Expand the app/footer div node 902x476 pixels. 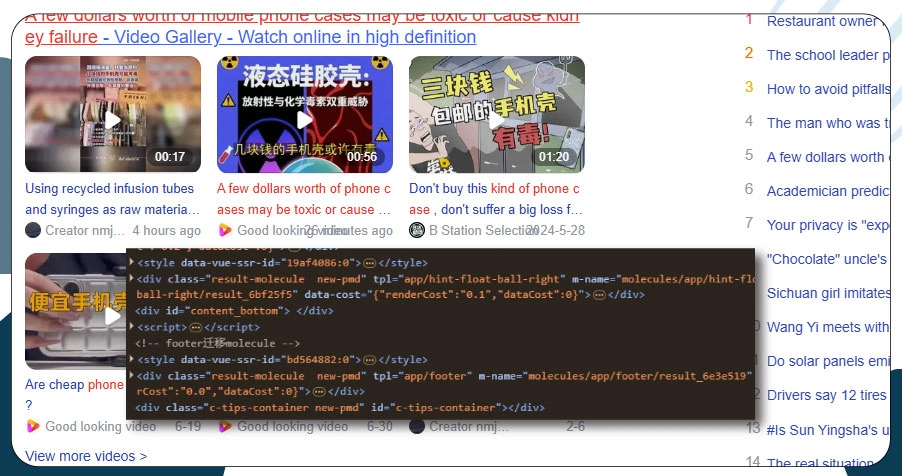[x=131, y=375]
